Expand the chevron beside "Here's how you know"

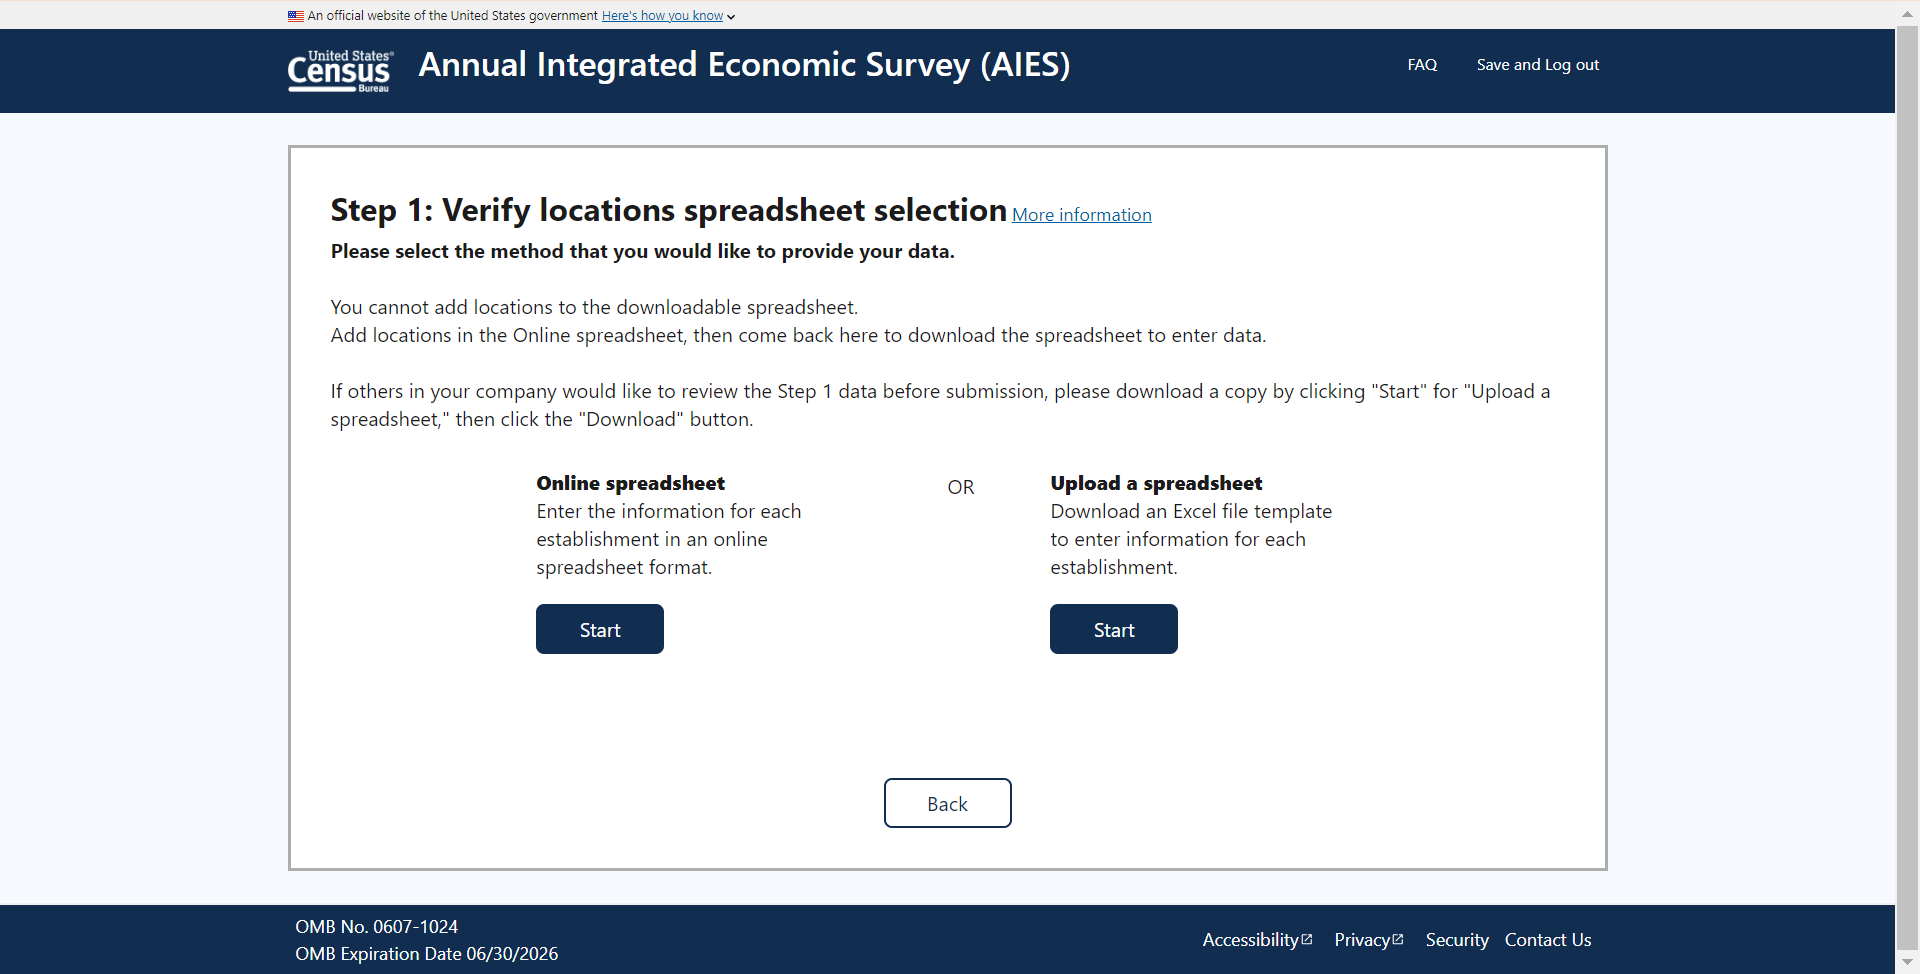[x=731, y=17]
